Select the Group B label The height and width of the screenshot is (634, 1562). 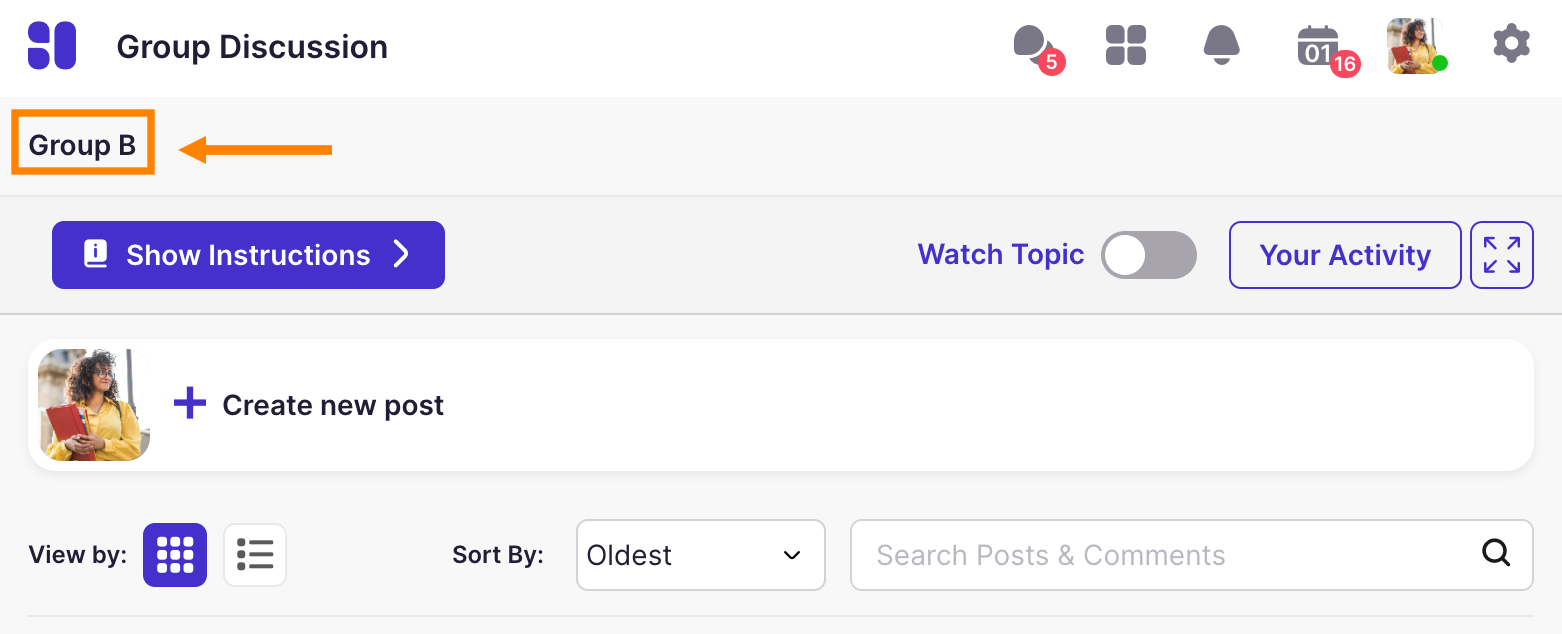pyautogui.click(x=82, y=145)
